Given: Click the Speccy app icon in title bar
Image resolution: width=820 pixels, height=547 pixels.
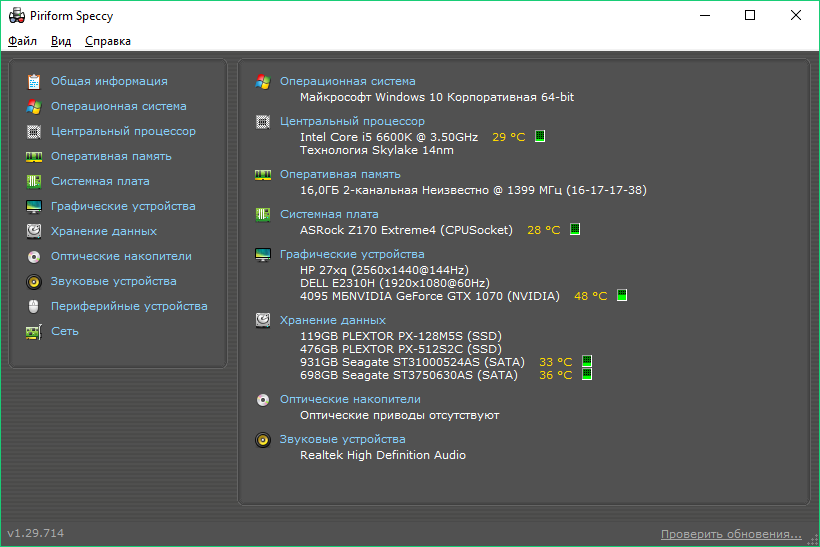Looking at the screenshot, I should click(x=17, y=16).
